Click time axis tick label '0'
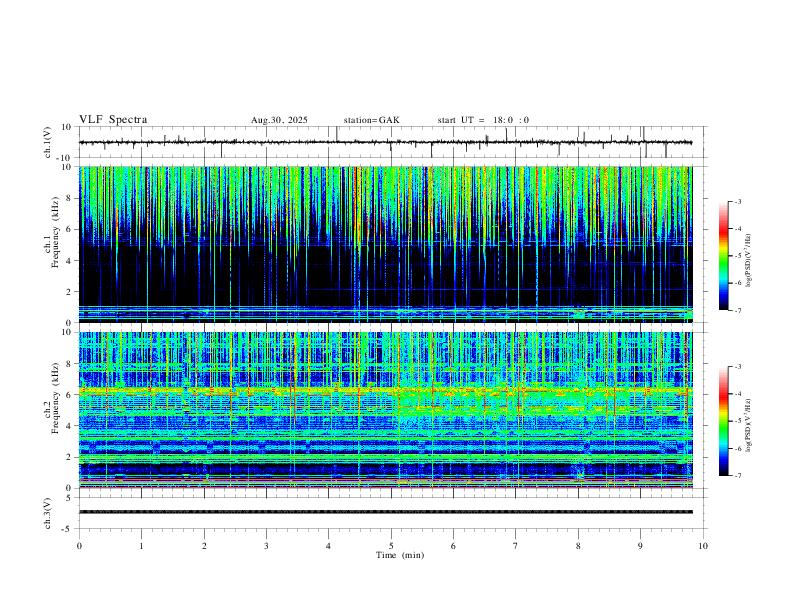 (79, 546)
